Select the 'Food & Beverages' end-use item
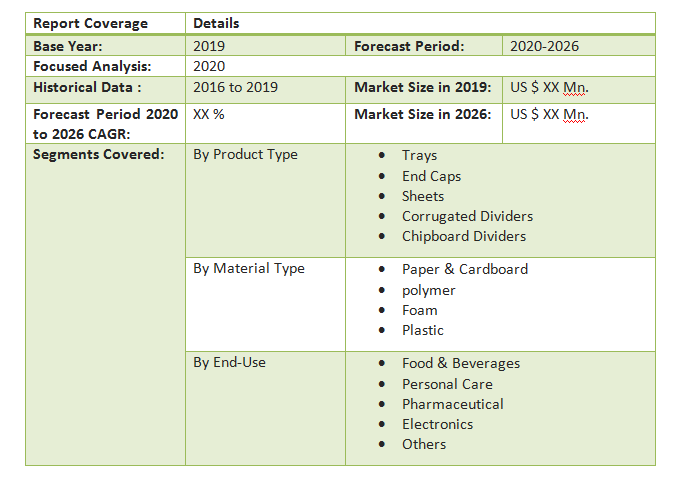 click(x=460, y=363)
